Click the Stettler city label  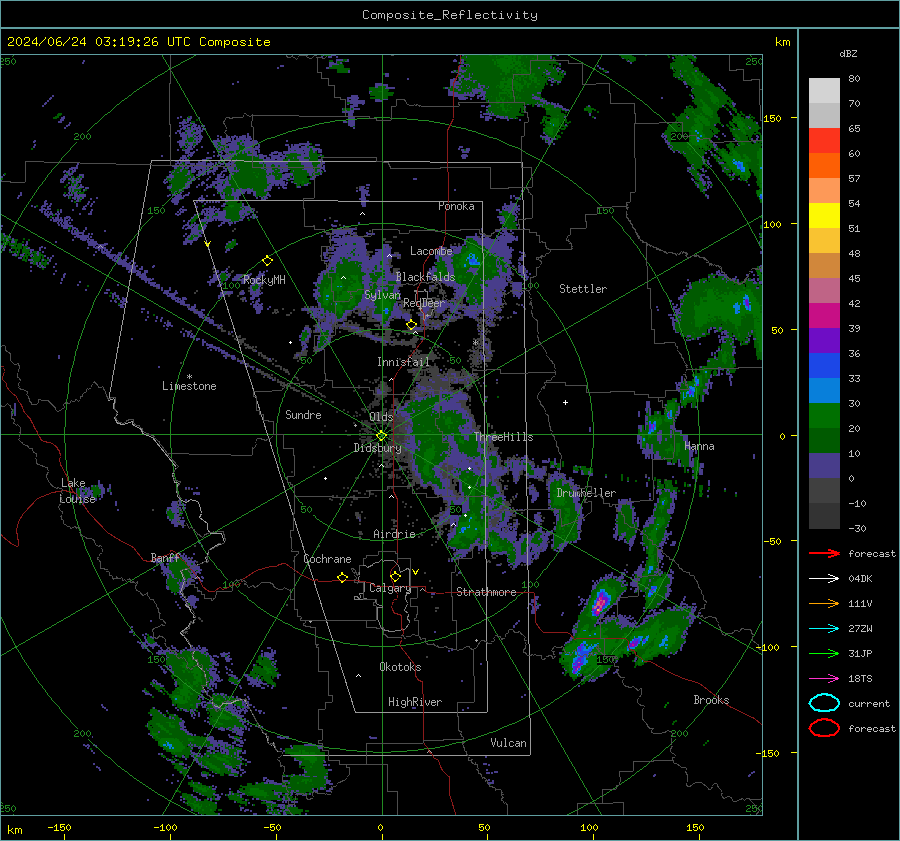tap(583, 289)
